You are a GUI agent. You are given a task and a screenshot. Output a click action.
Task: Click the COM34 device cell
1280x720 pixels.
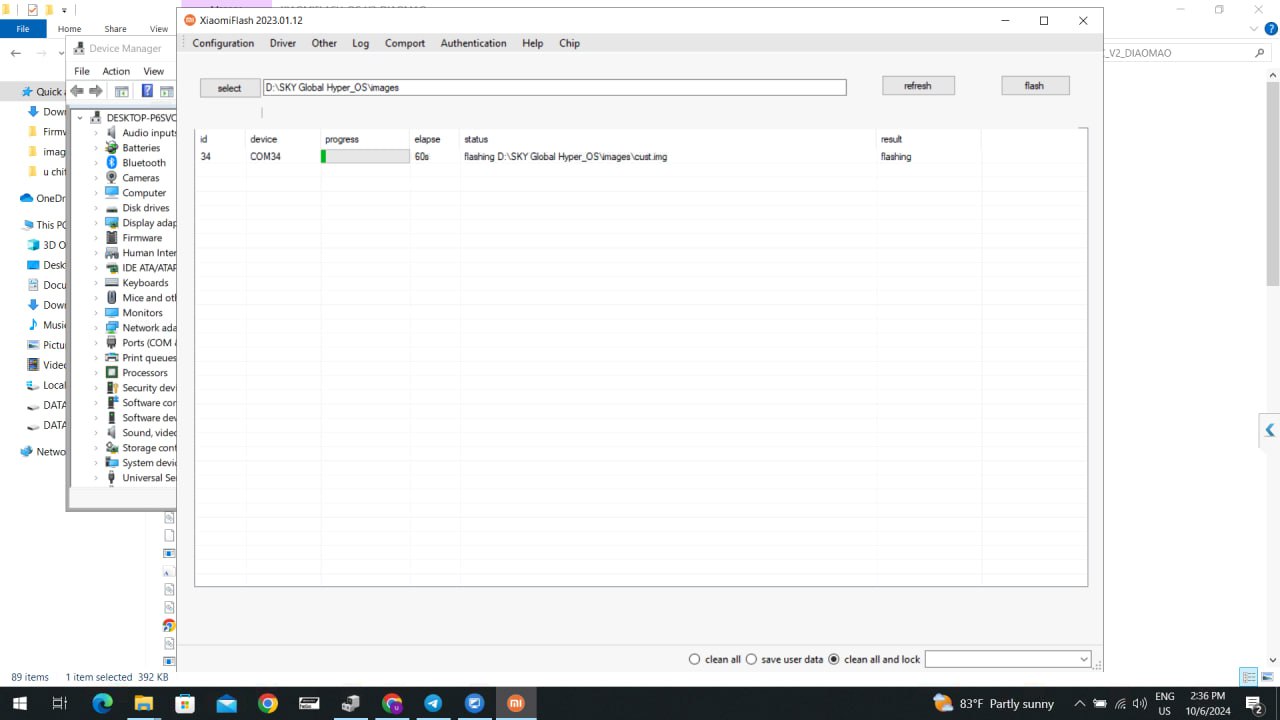(x=265, y=157)
